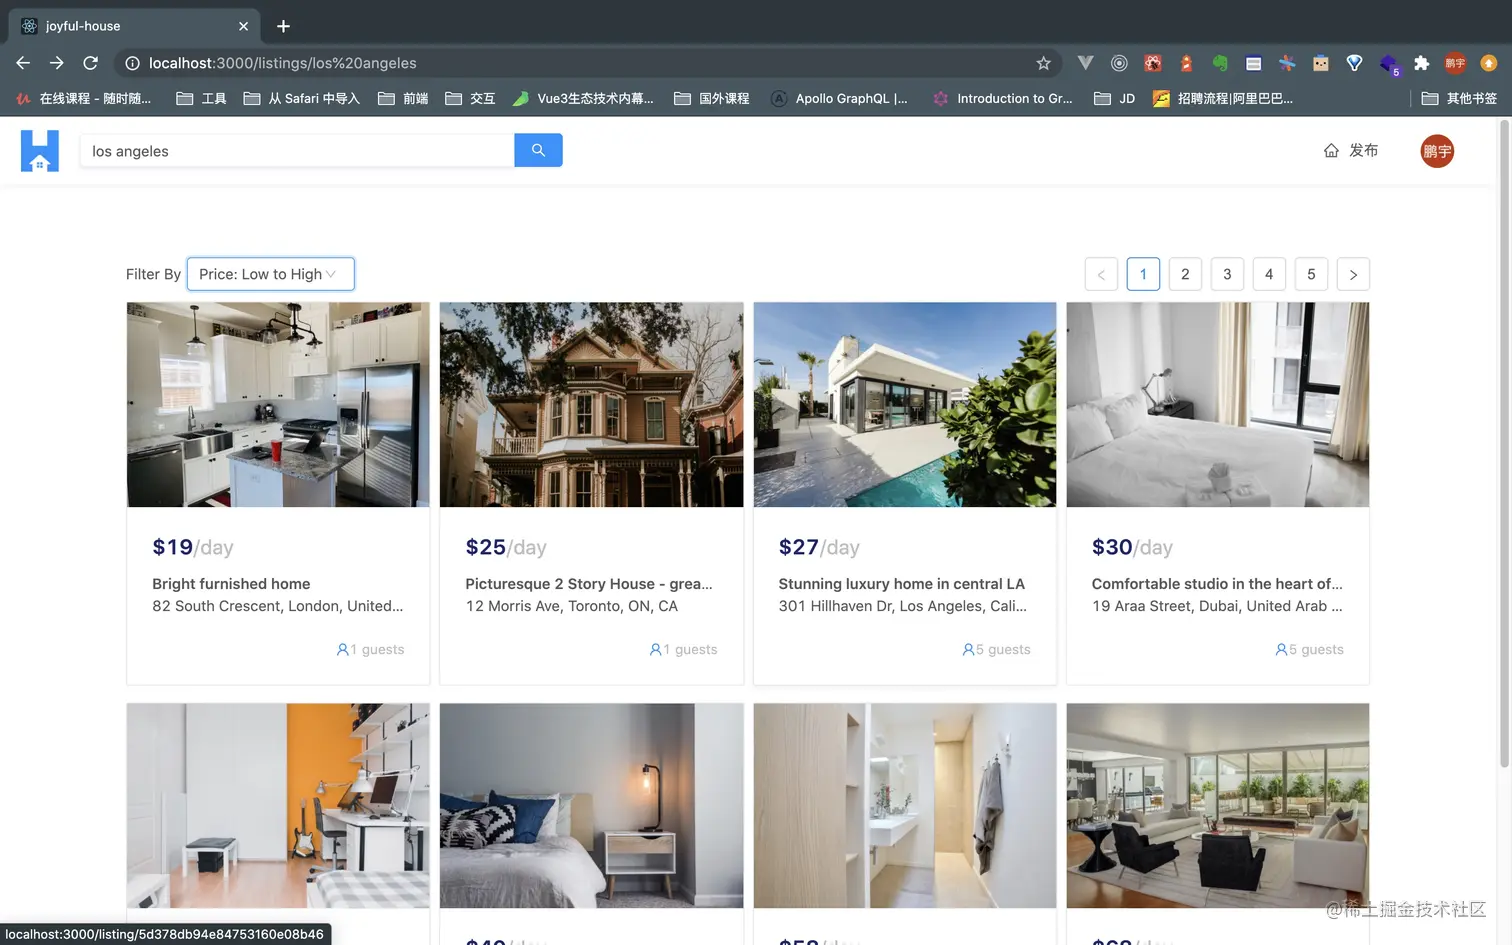Image resolution: width=1512 pixels, height=945 pixels.
Task: Go to pagination page 3
Action: 1227,274
